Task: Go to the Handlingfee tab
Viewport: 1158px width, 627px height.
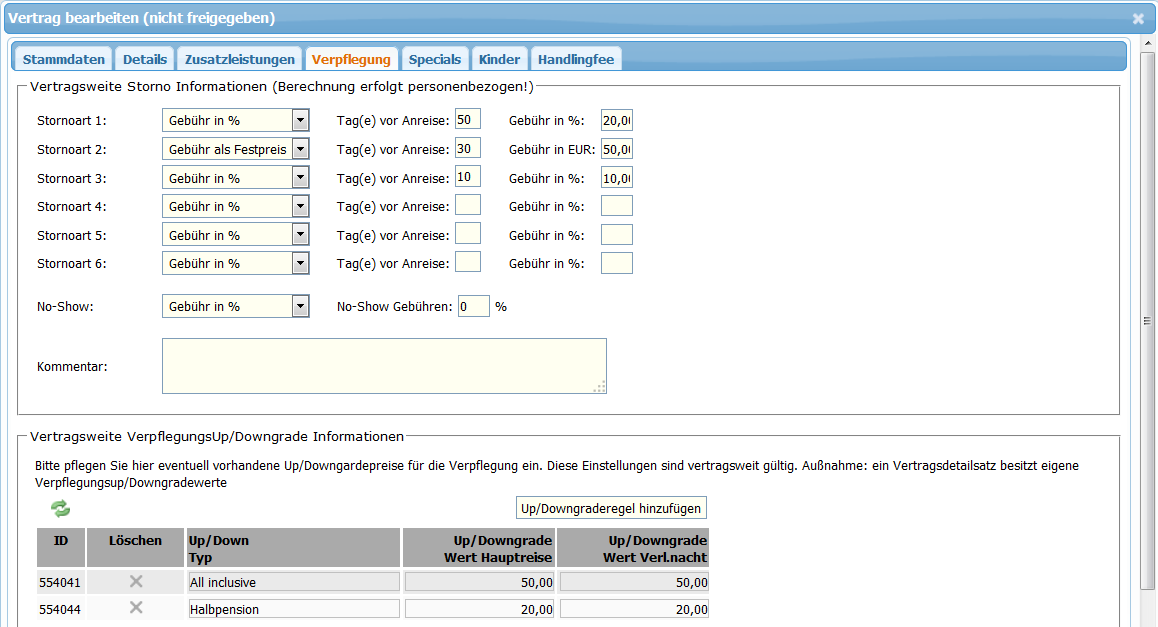Action: click(x=576, y=59)
